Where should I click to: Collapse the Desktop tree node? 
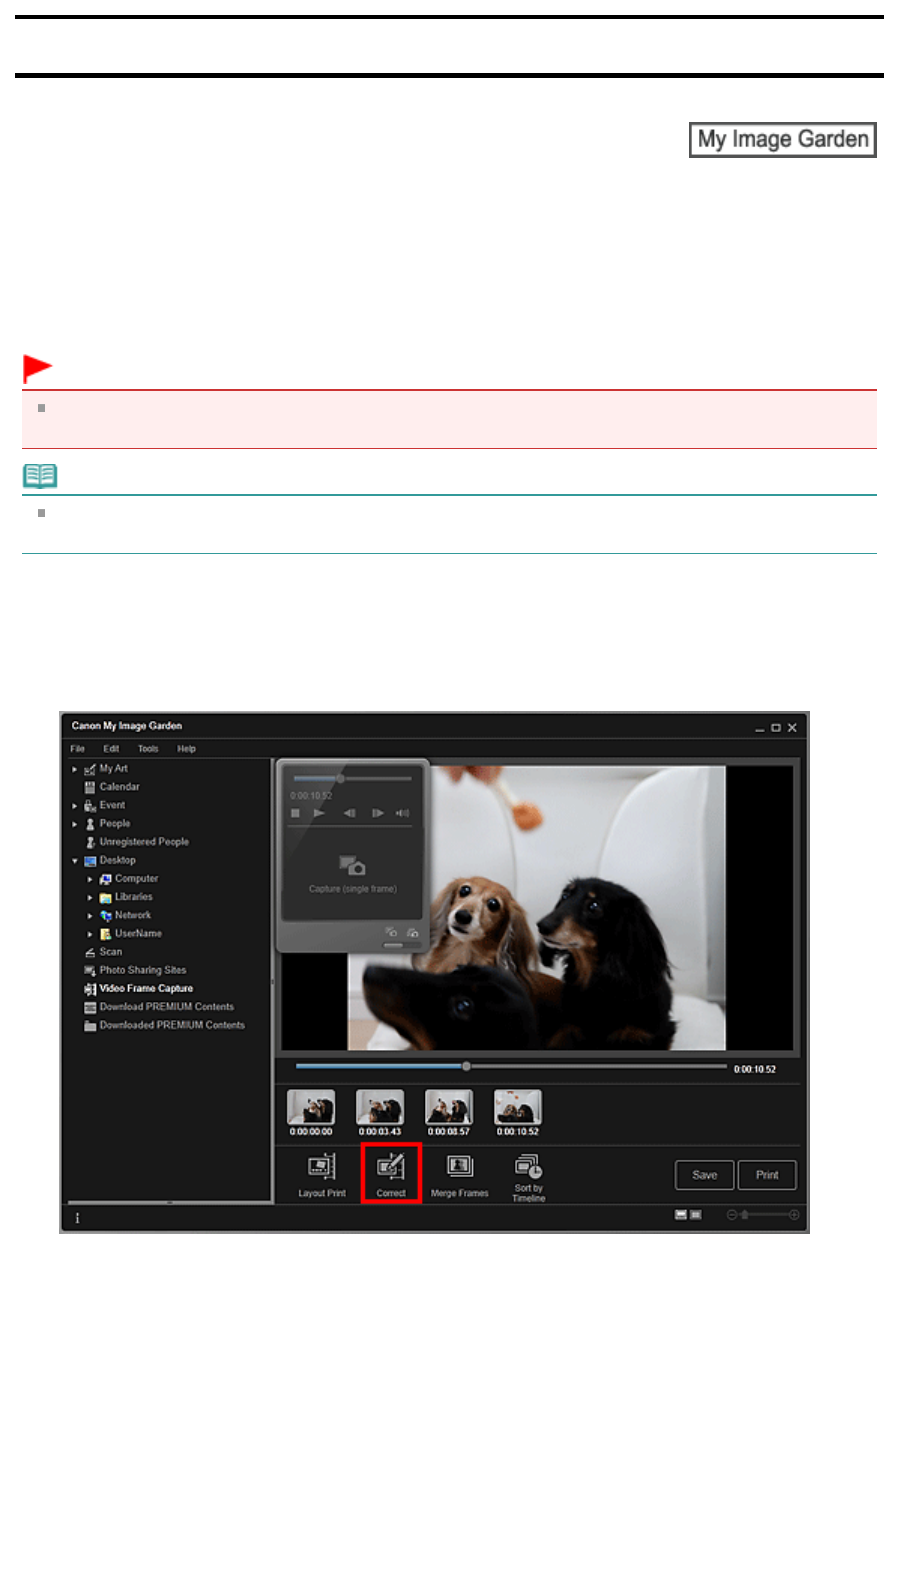pos(74,860)
